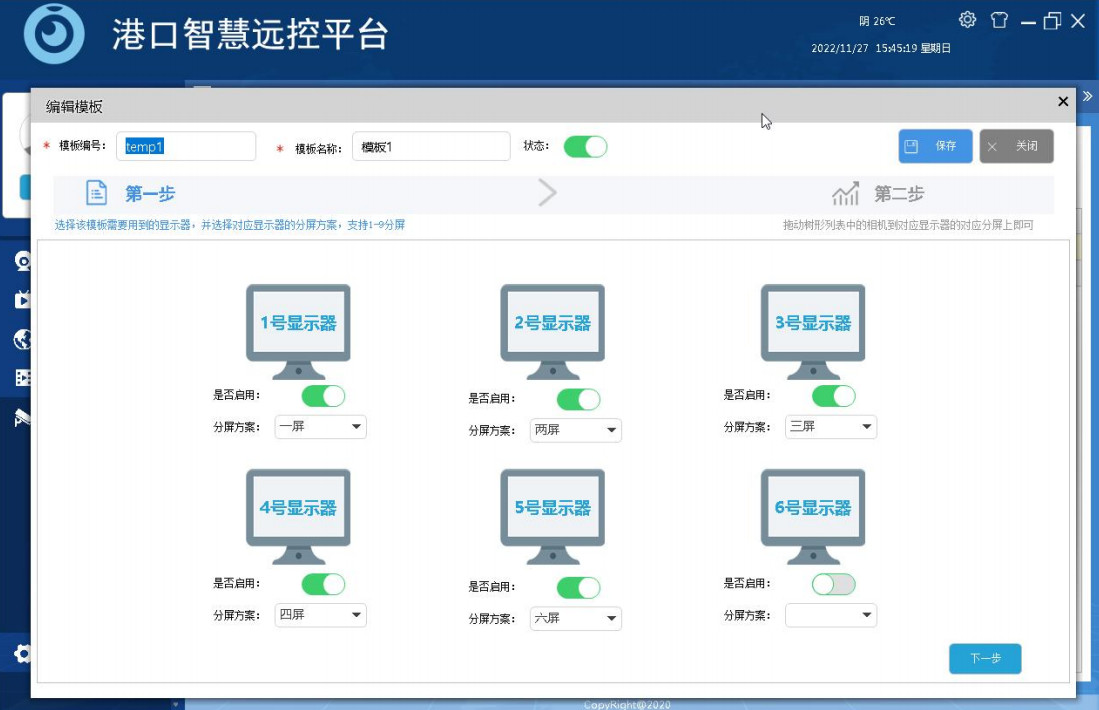This screenshot has height=710, width=1099.
Task: Click the 4号显示器 monitor icon
Action: pos(298,515)
